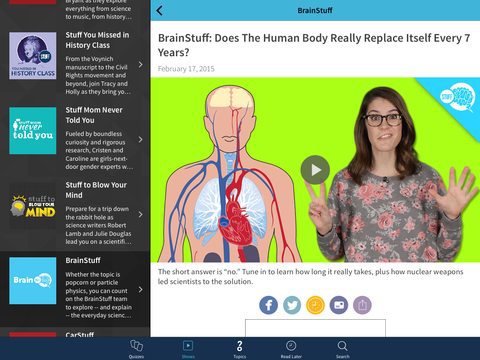Expand Stuff Mom Never Told You chevron
The height and width of the screenshot is (360, 480).
(x=140, y=139)
